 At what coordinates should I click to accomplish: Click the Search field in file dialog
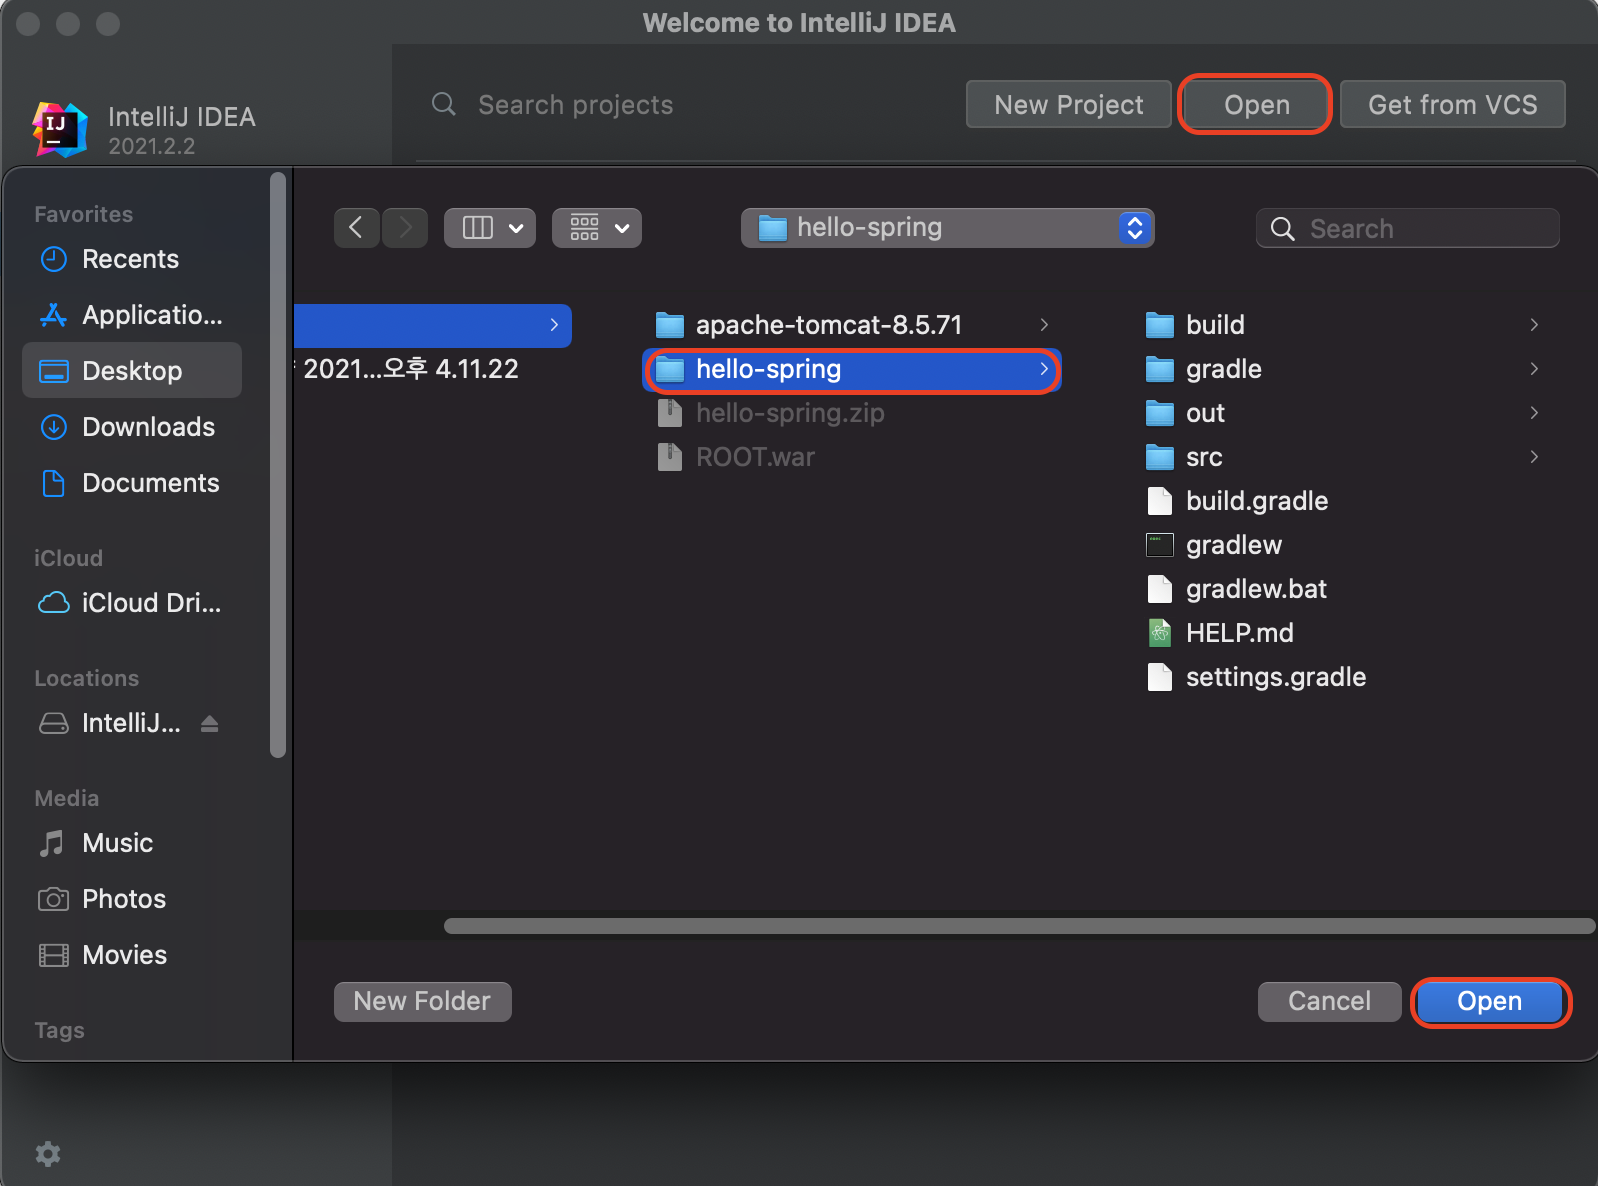(x=1407, y=228)
